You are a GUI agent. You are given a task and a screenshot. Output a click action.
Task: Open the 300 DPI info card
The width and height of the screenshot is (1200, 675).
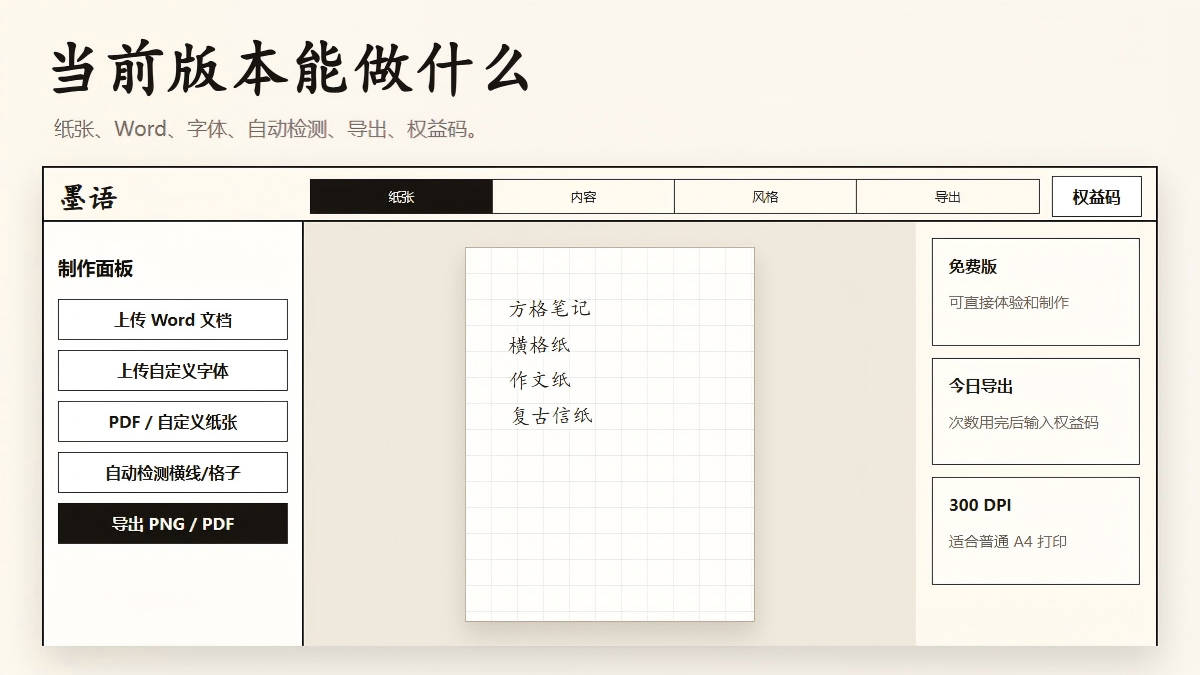click(x=1036, y=531)
